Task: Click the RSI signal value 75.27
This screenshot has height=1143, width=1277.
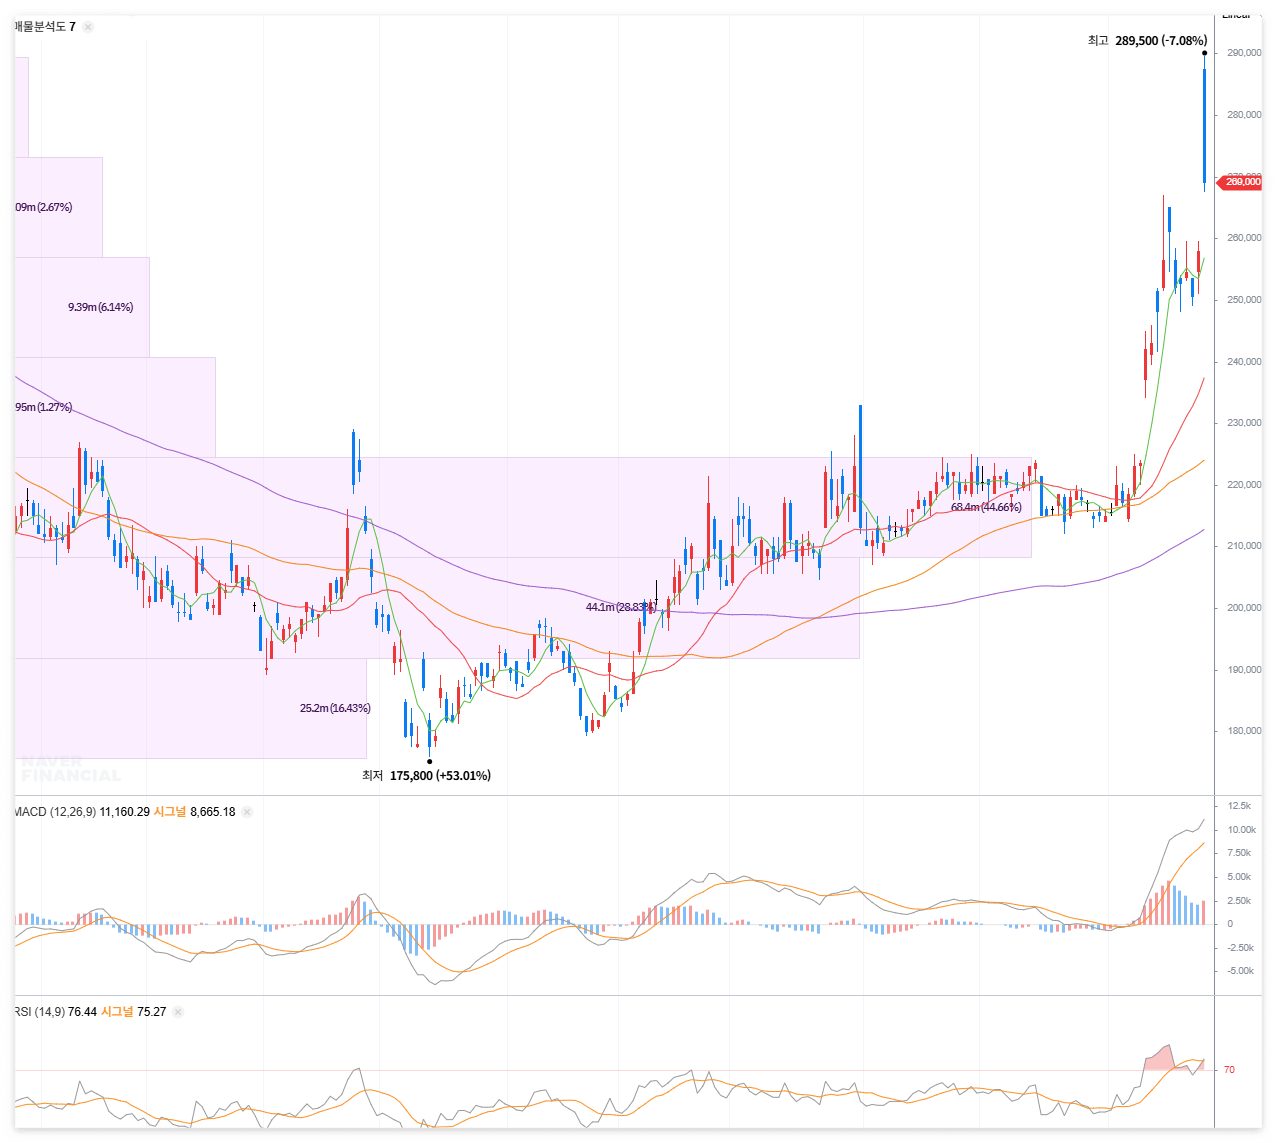Action: click(152, 1012)
